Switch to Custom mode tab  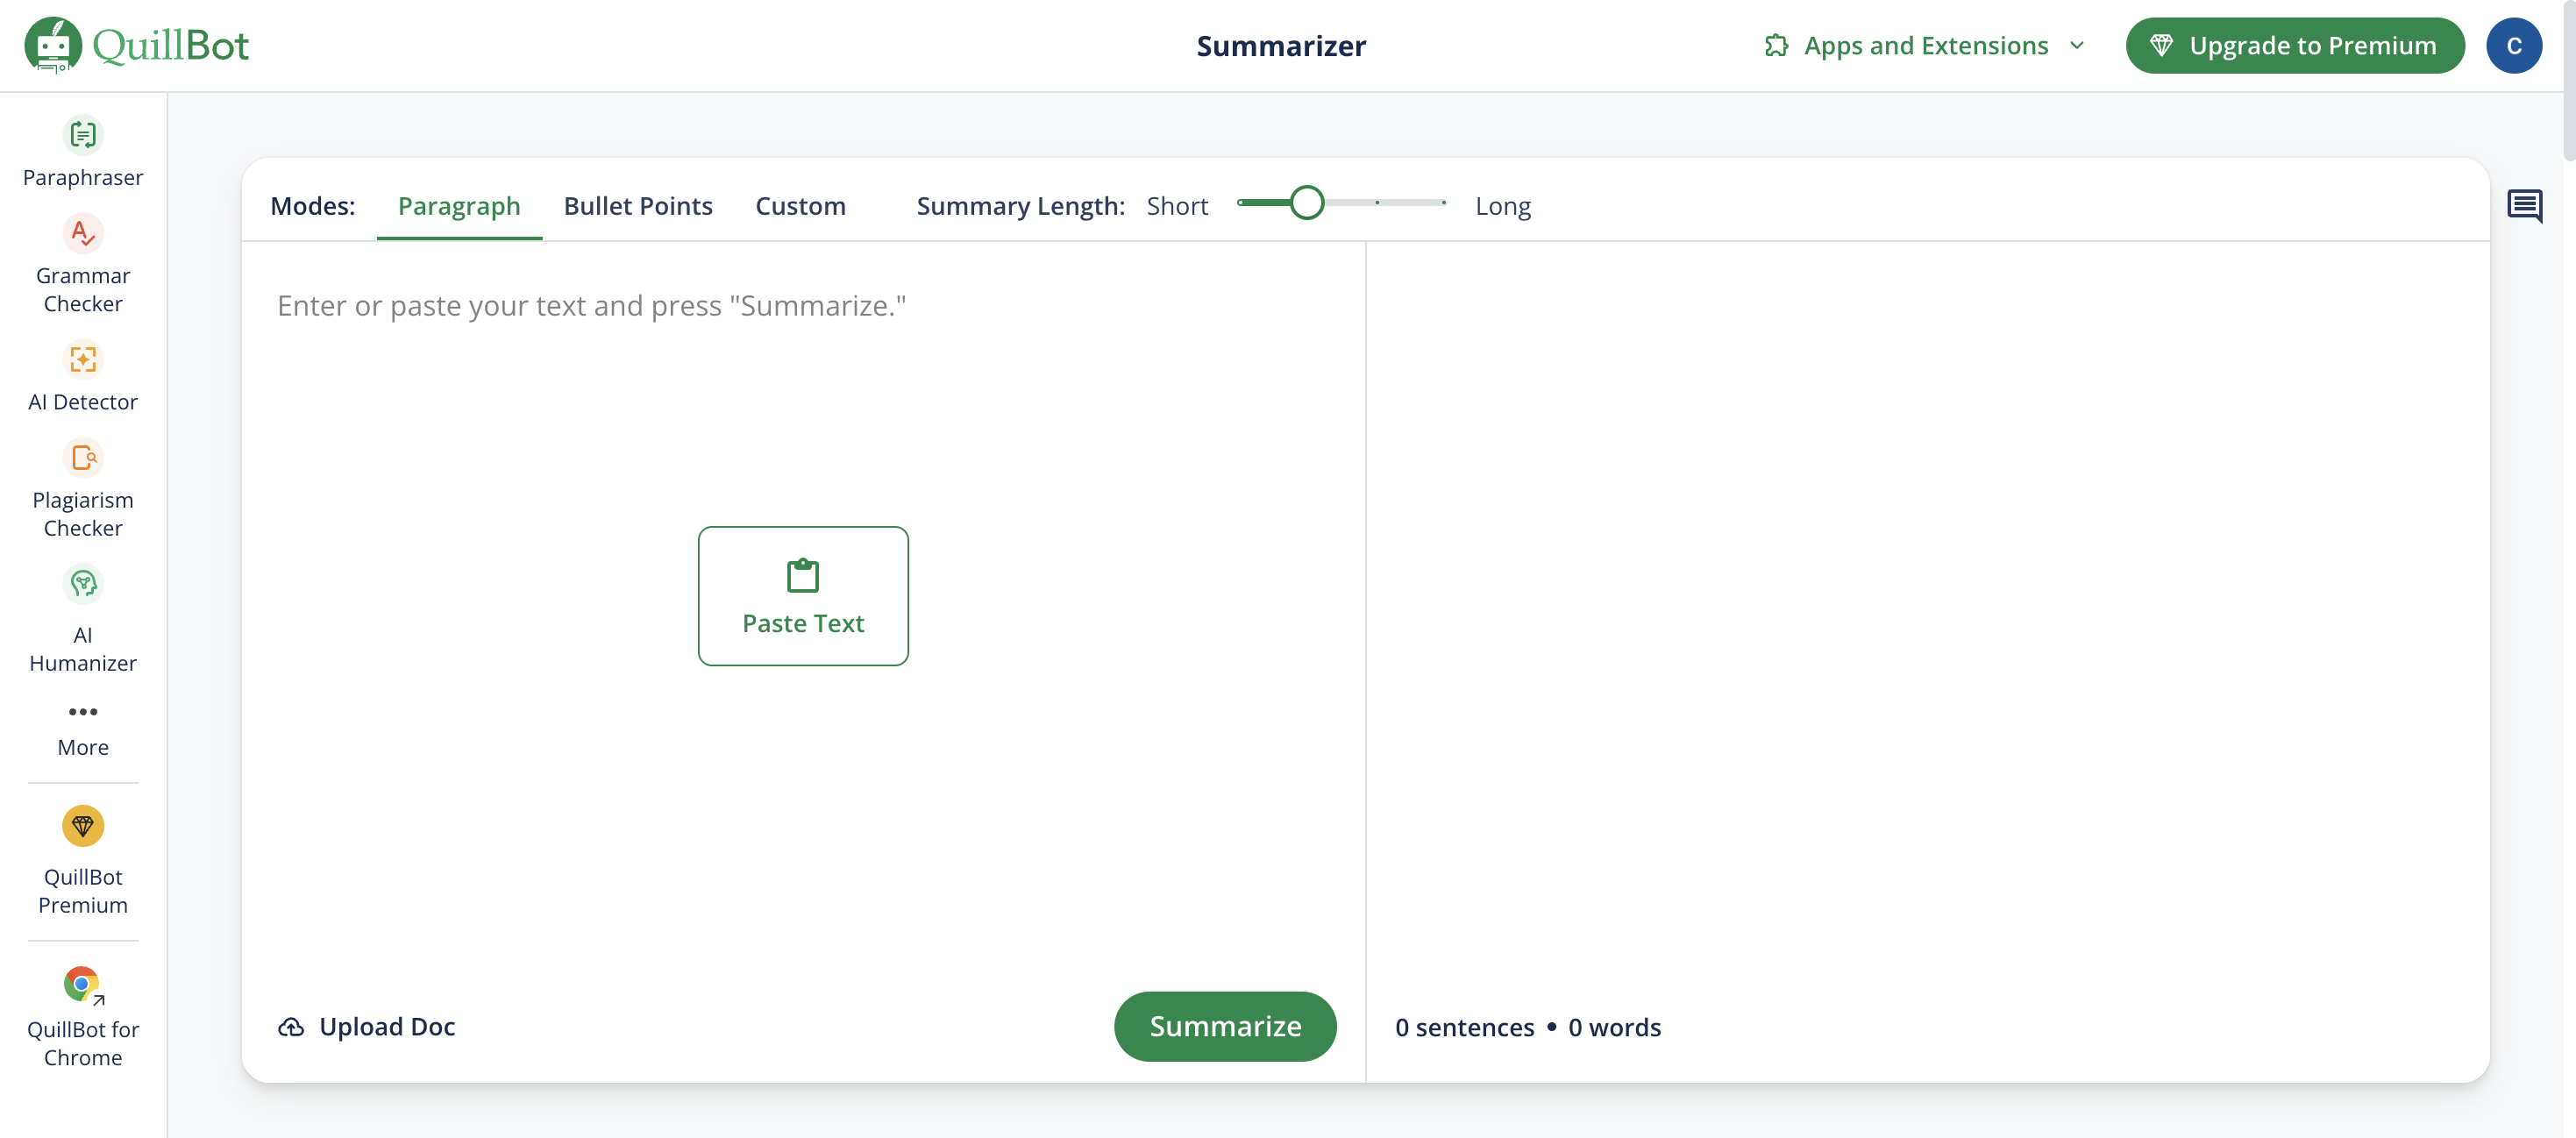click(x=800, y=206)
